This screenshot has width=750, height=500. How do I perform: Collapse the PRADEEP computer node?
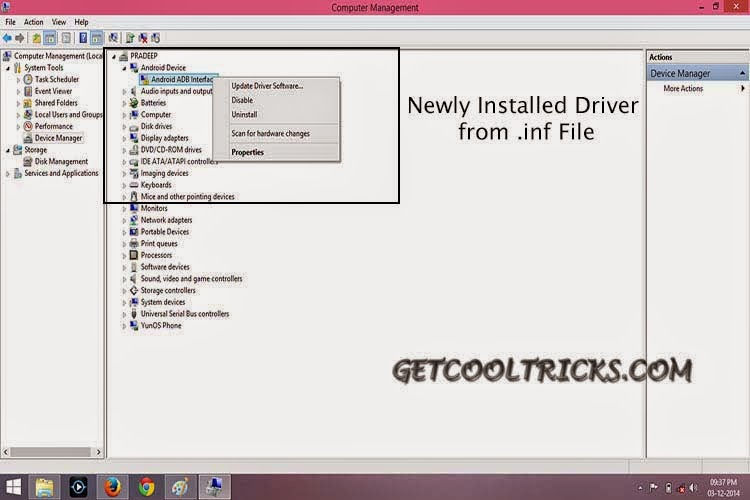(114, 56)
